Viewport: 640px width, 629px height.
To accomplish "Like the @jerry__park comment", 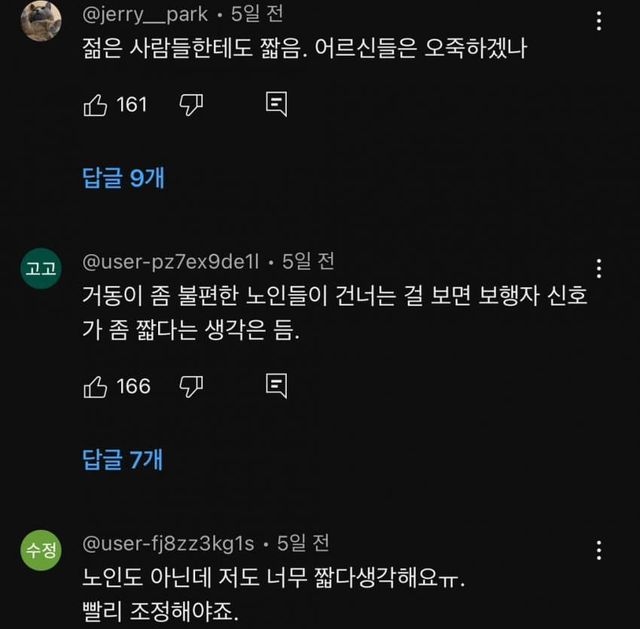I will [x=96, y=104].
